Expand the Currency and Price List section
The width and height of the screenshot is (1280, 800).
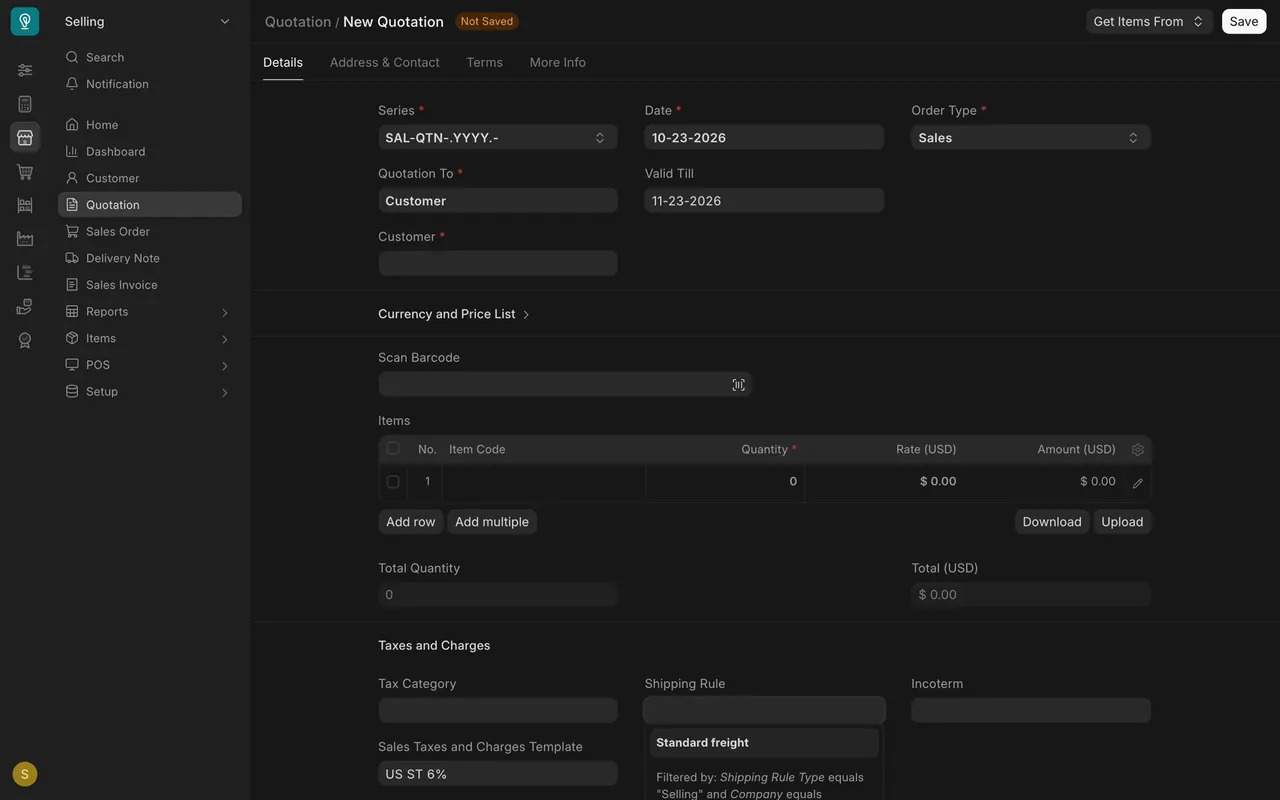[454, 314]
